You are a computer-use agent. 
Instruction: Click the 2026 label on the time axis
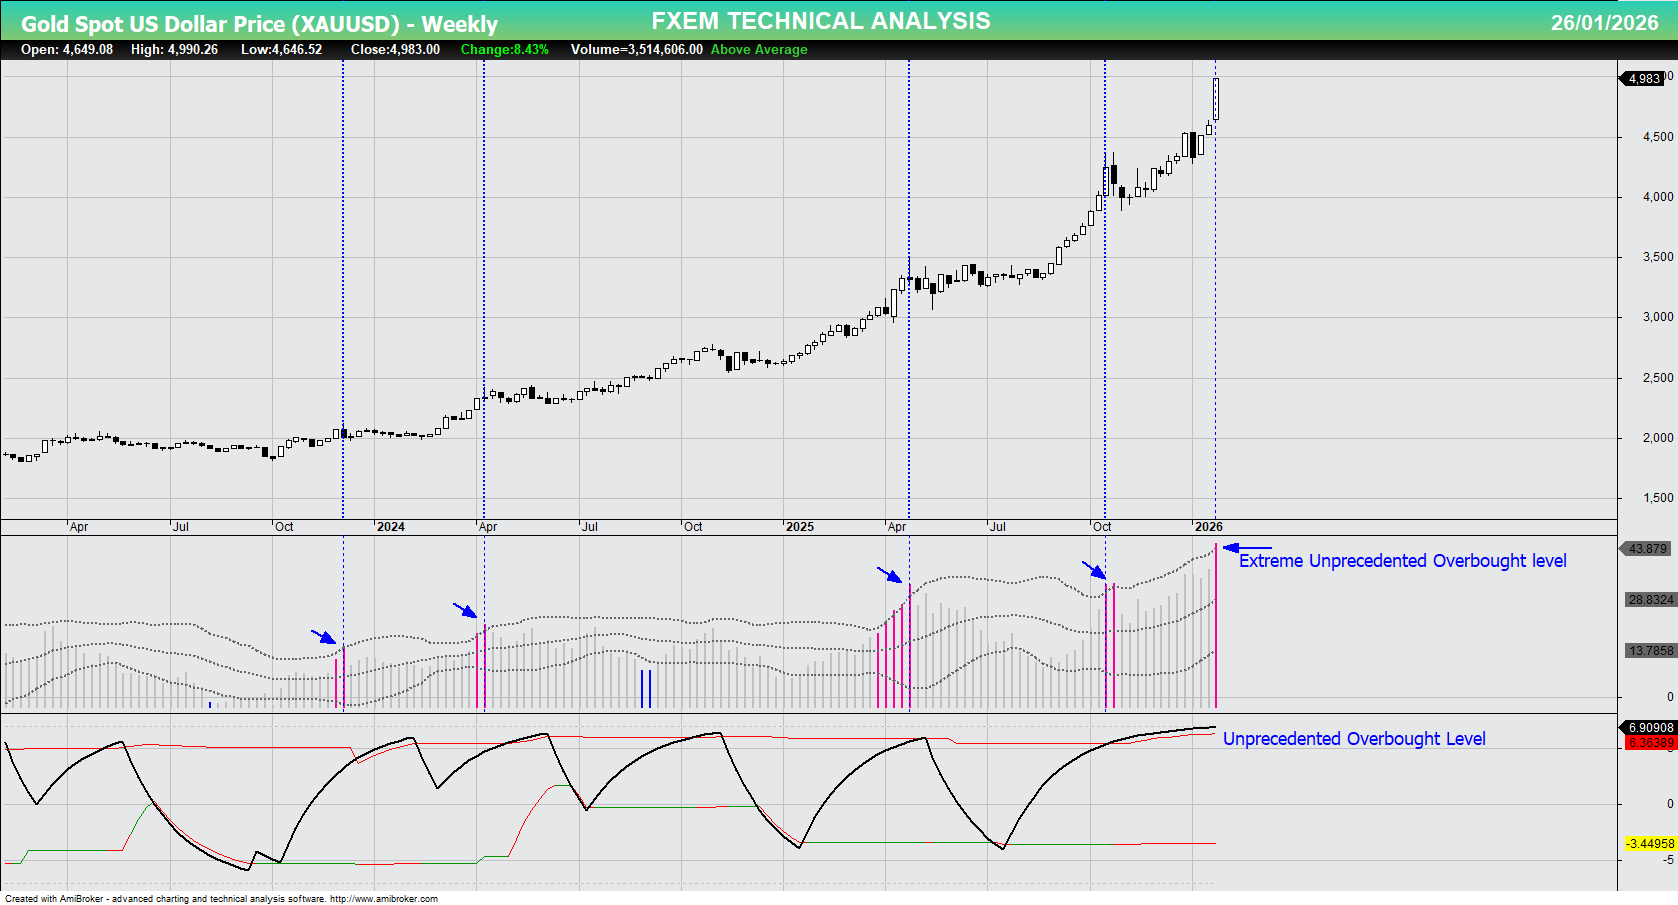[x=1209, y=526]
